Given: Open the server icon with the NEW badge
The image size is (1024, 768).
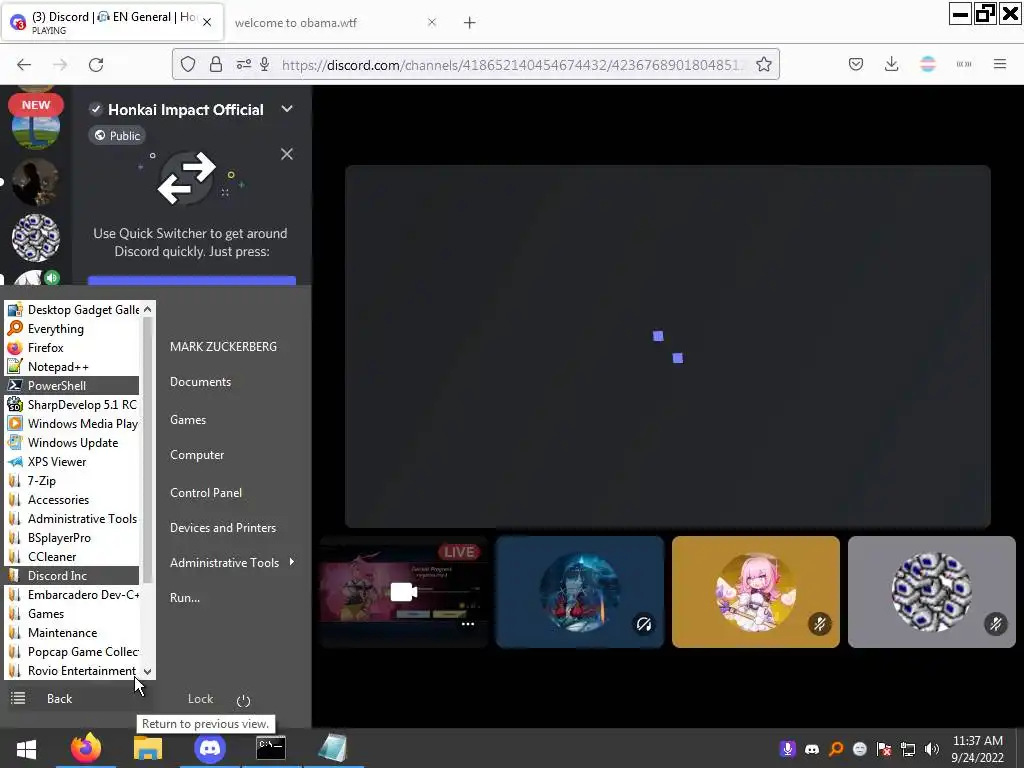Looking at the screenshot, I should point(35,124).
